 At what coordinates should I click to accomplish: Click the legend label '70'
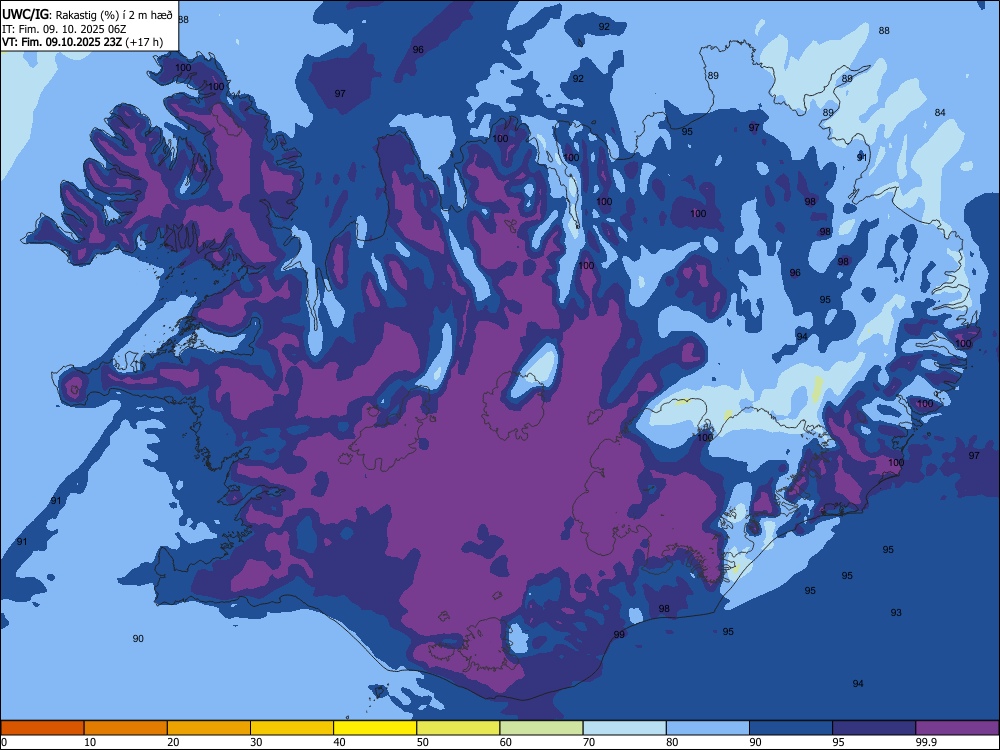pos(589,742)
